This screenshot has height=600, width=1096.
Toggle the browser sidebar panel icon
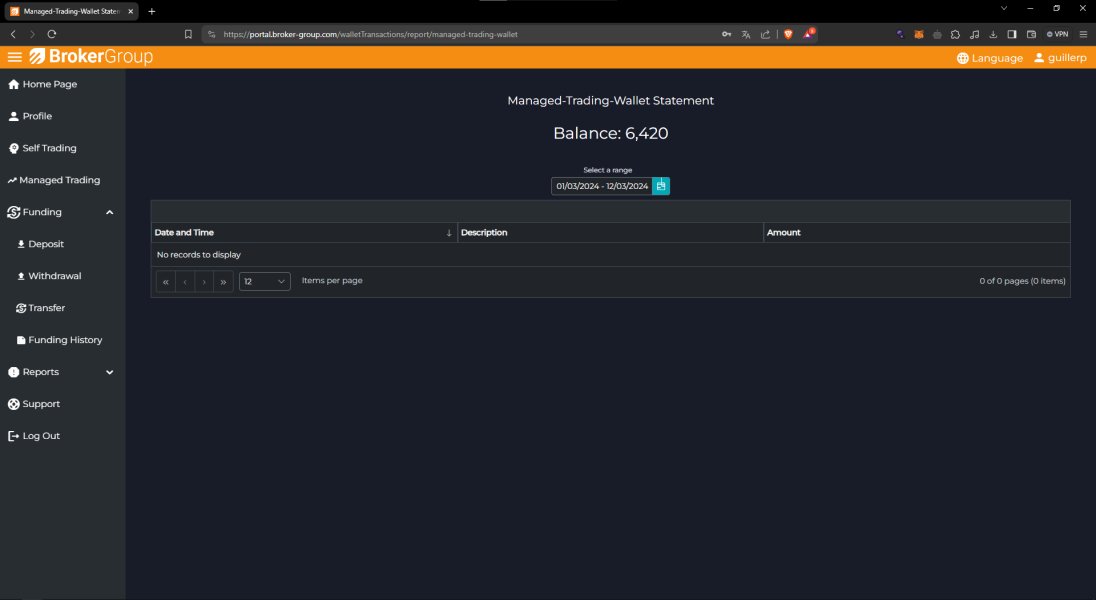(x=1012, y=34)
